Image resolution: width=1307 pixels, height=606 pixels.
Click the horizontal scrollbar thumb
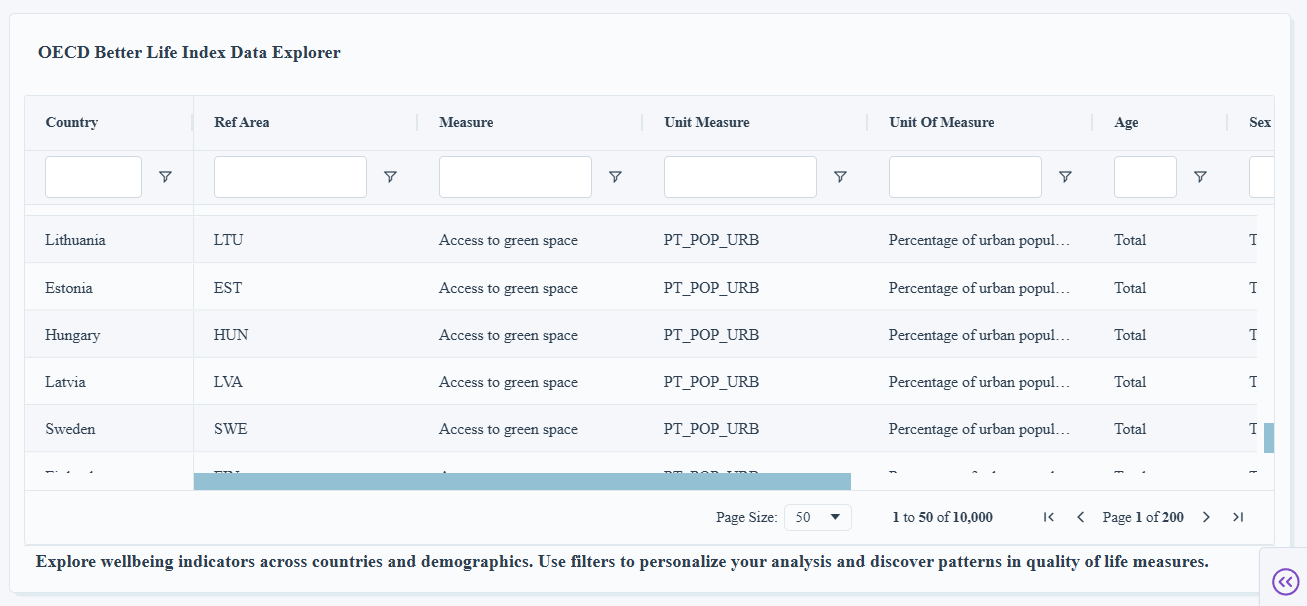pyautogui.click(x=521, y=482)
